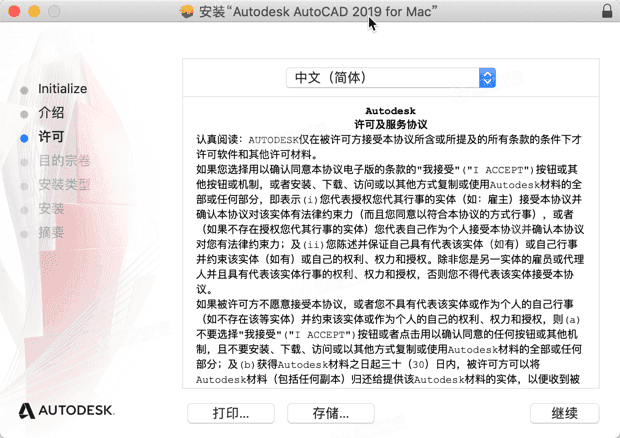The width and height of the screenshot is (620, 438).
Task: Click the 继续 button to proceed
Action: coord(564,413)
